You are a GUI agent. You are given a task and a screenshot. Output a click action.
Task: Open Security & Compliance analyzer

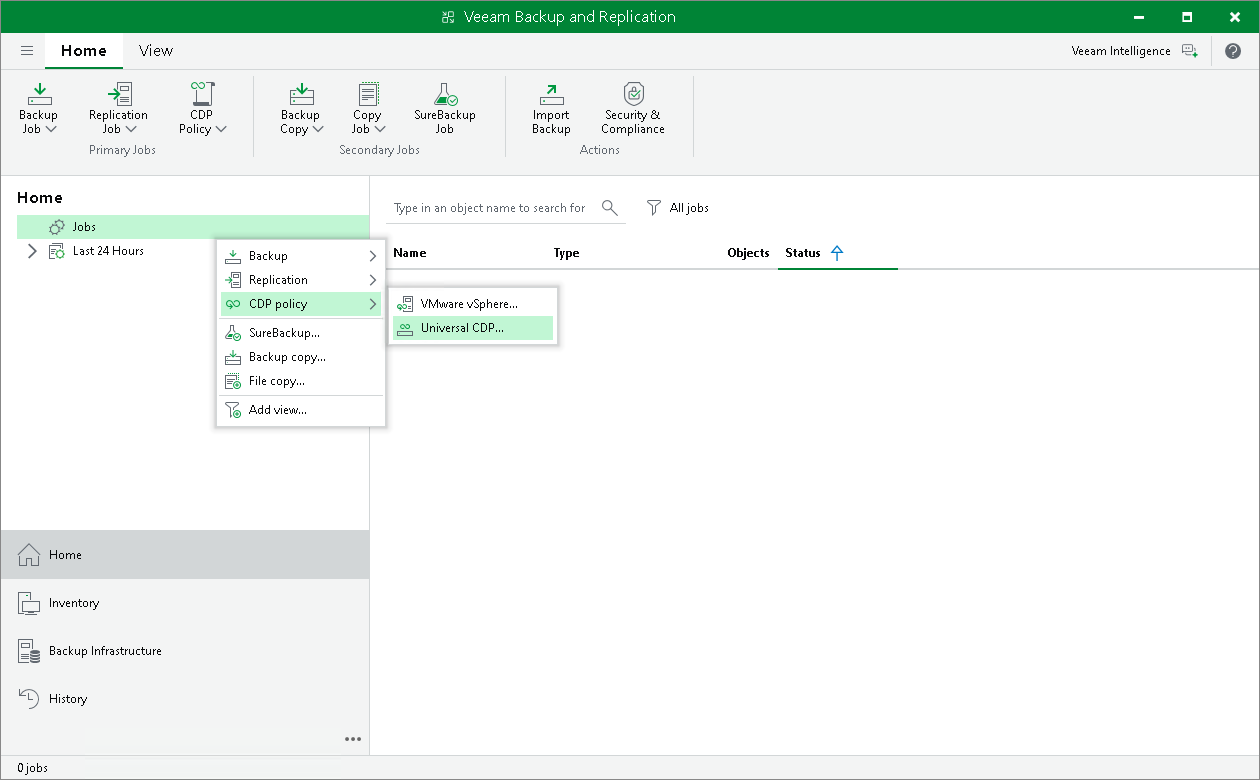(632, 95)
